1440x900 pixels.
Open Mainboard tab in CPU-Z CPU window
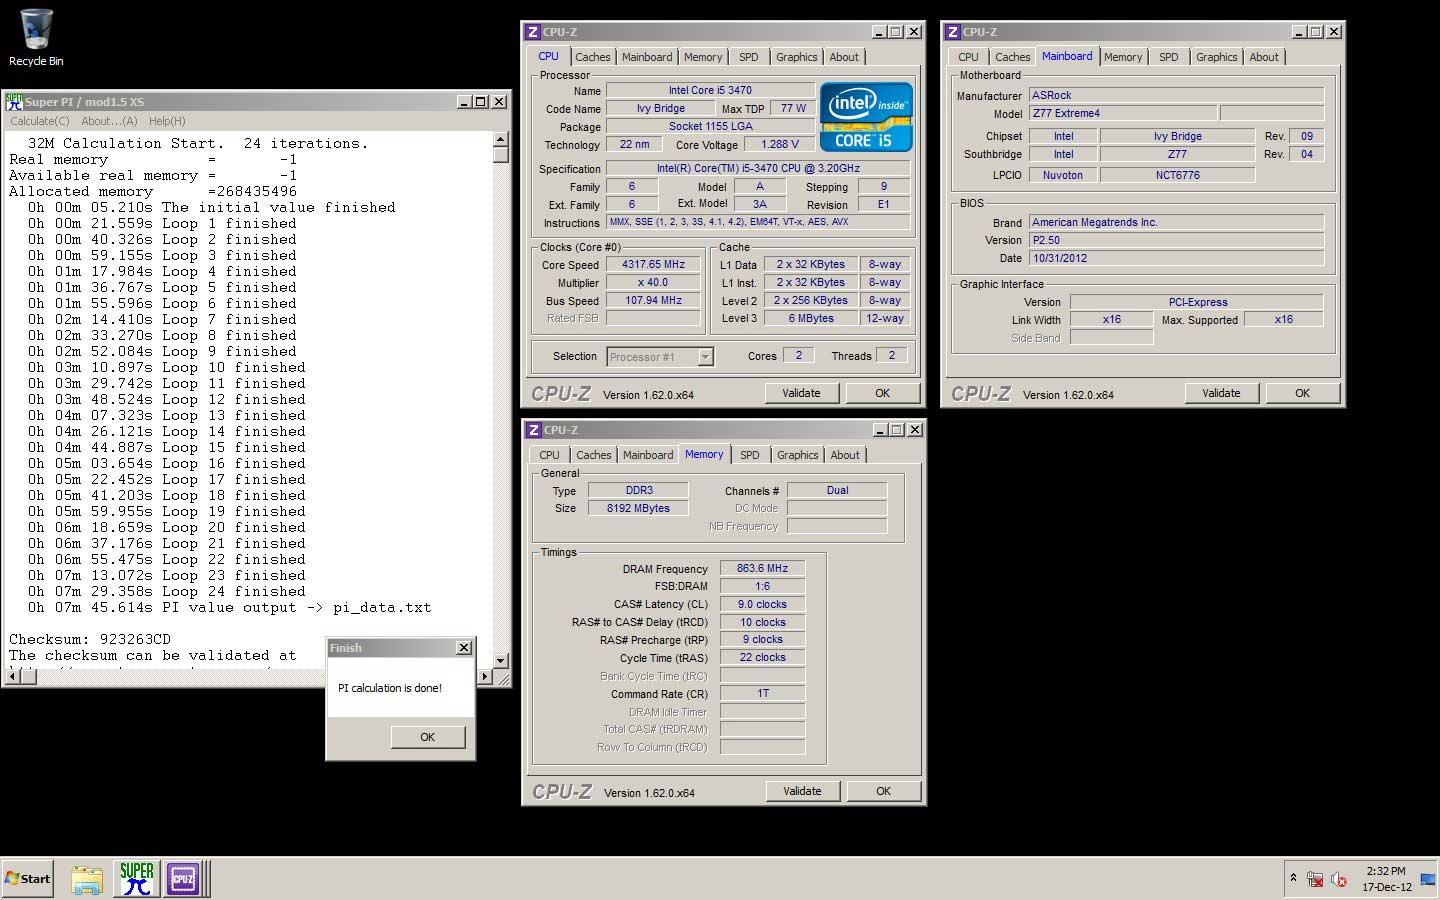(647, 57)
